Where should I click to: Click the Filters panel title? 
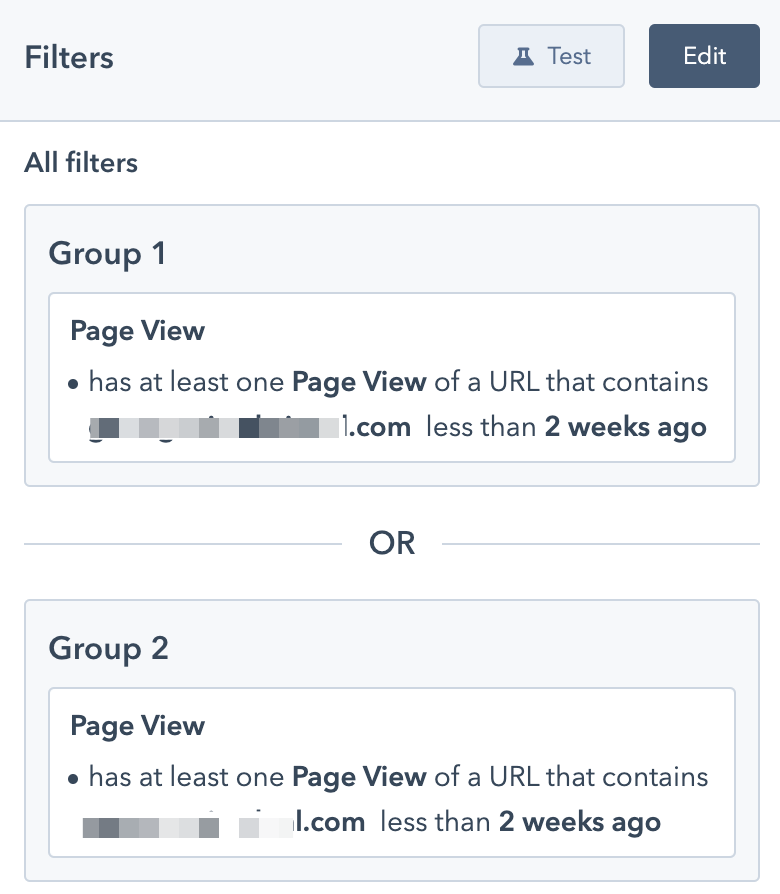(69, 57)
